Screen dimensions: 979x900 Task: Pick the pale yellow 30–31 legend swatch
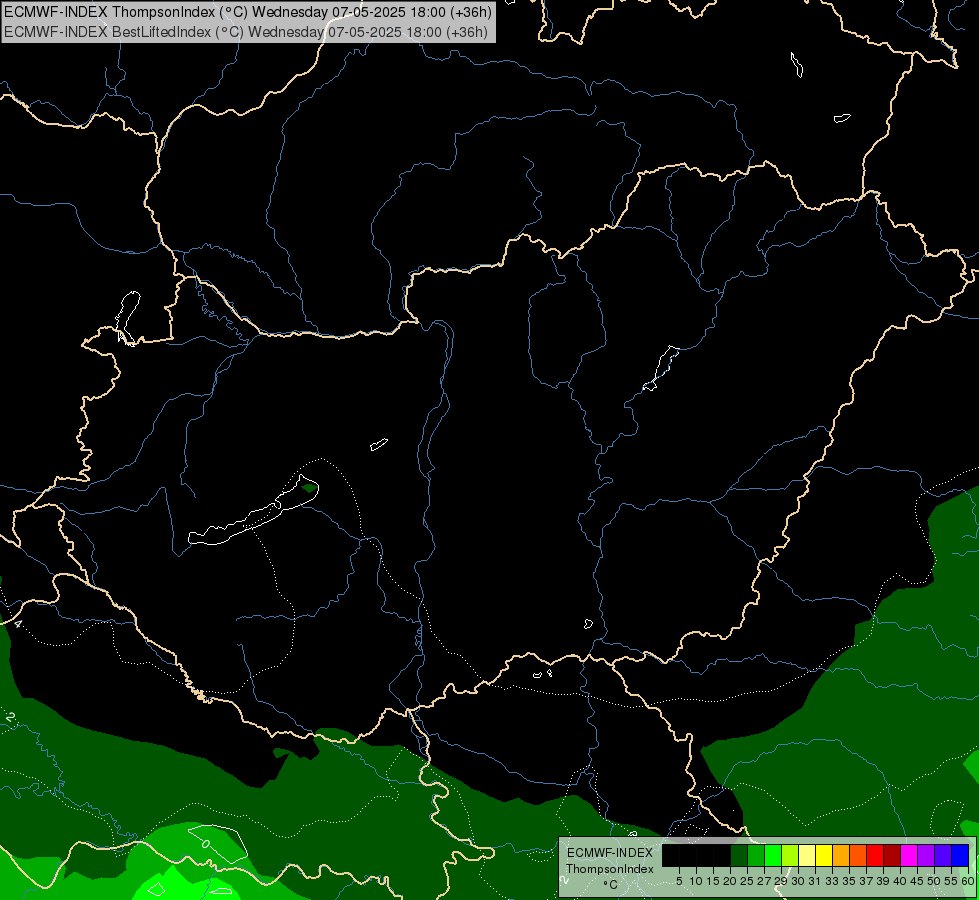(807, 855)
